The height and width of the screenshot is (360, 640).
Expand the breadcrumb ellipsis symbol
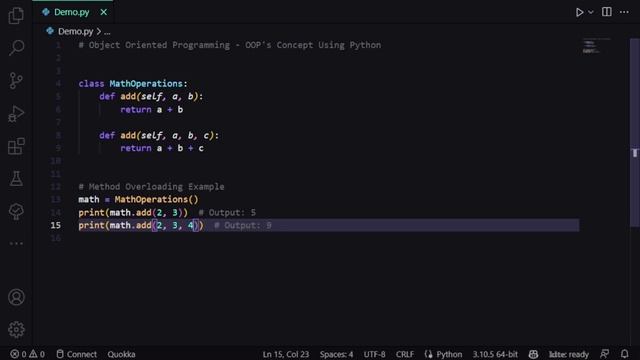point(107,32)
